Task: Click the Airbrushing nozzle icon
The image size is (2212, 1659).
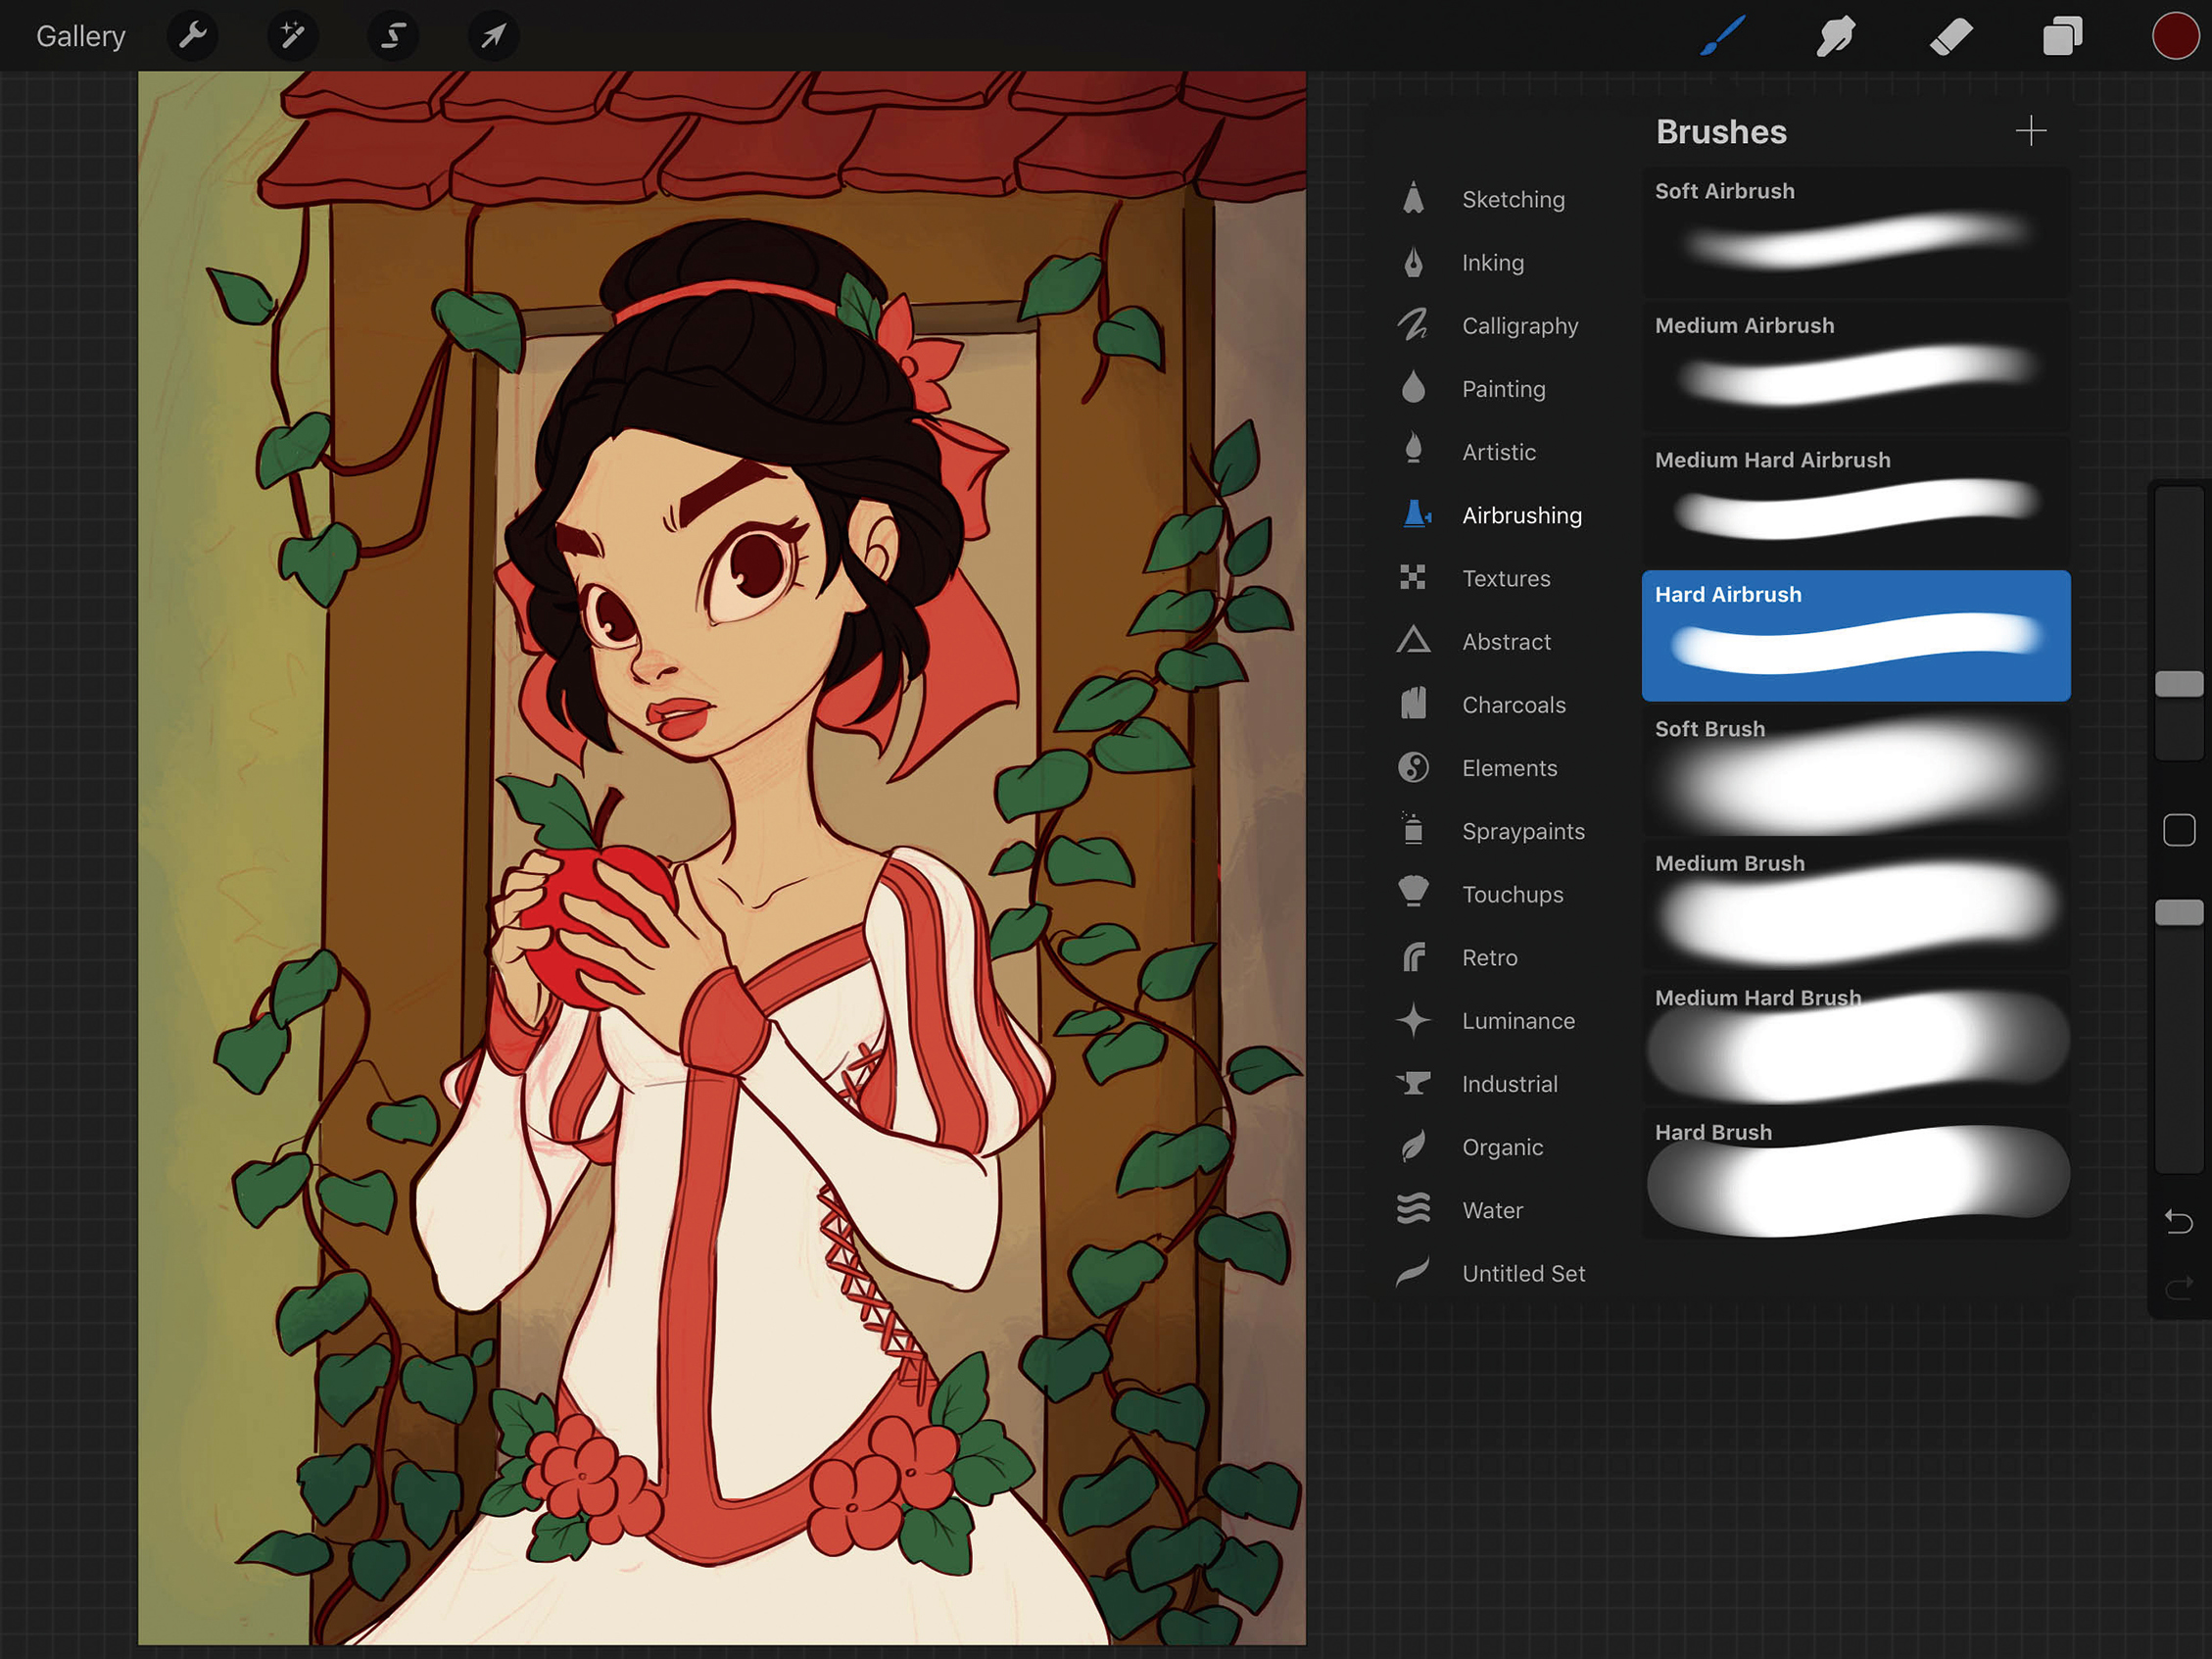Action: click(x=1417, y=514)
